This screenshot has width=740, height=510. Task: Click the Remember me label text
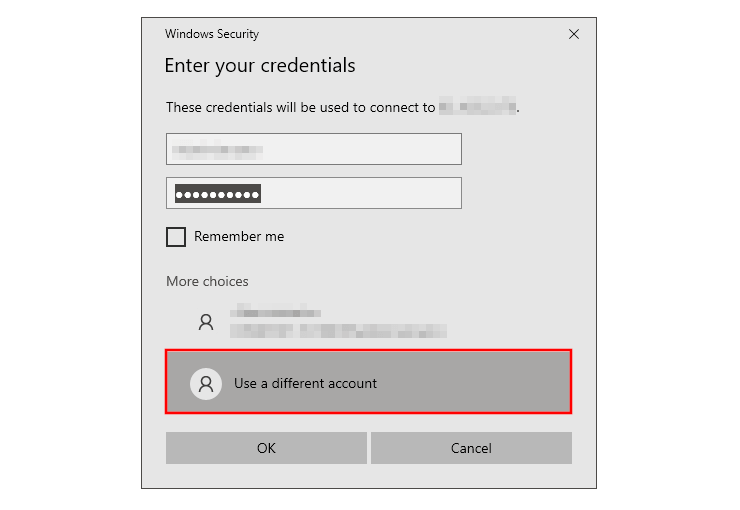tap(239, 237)
